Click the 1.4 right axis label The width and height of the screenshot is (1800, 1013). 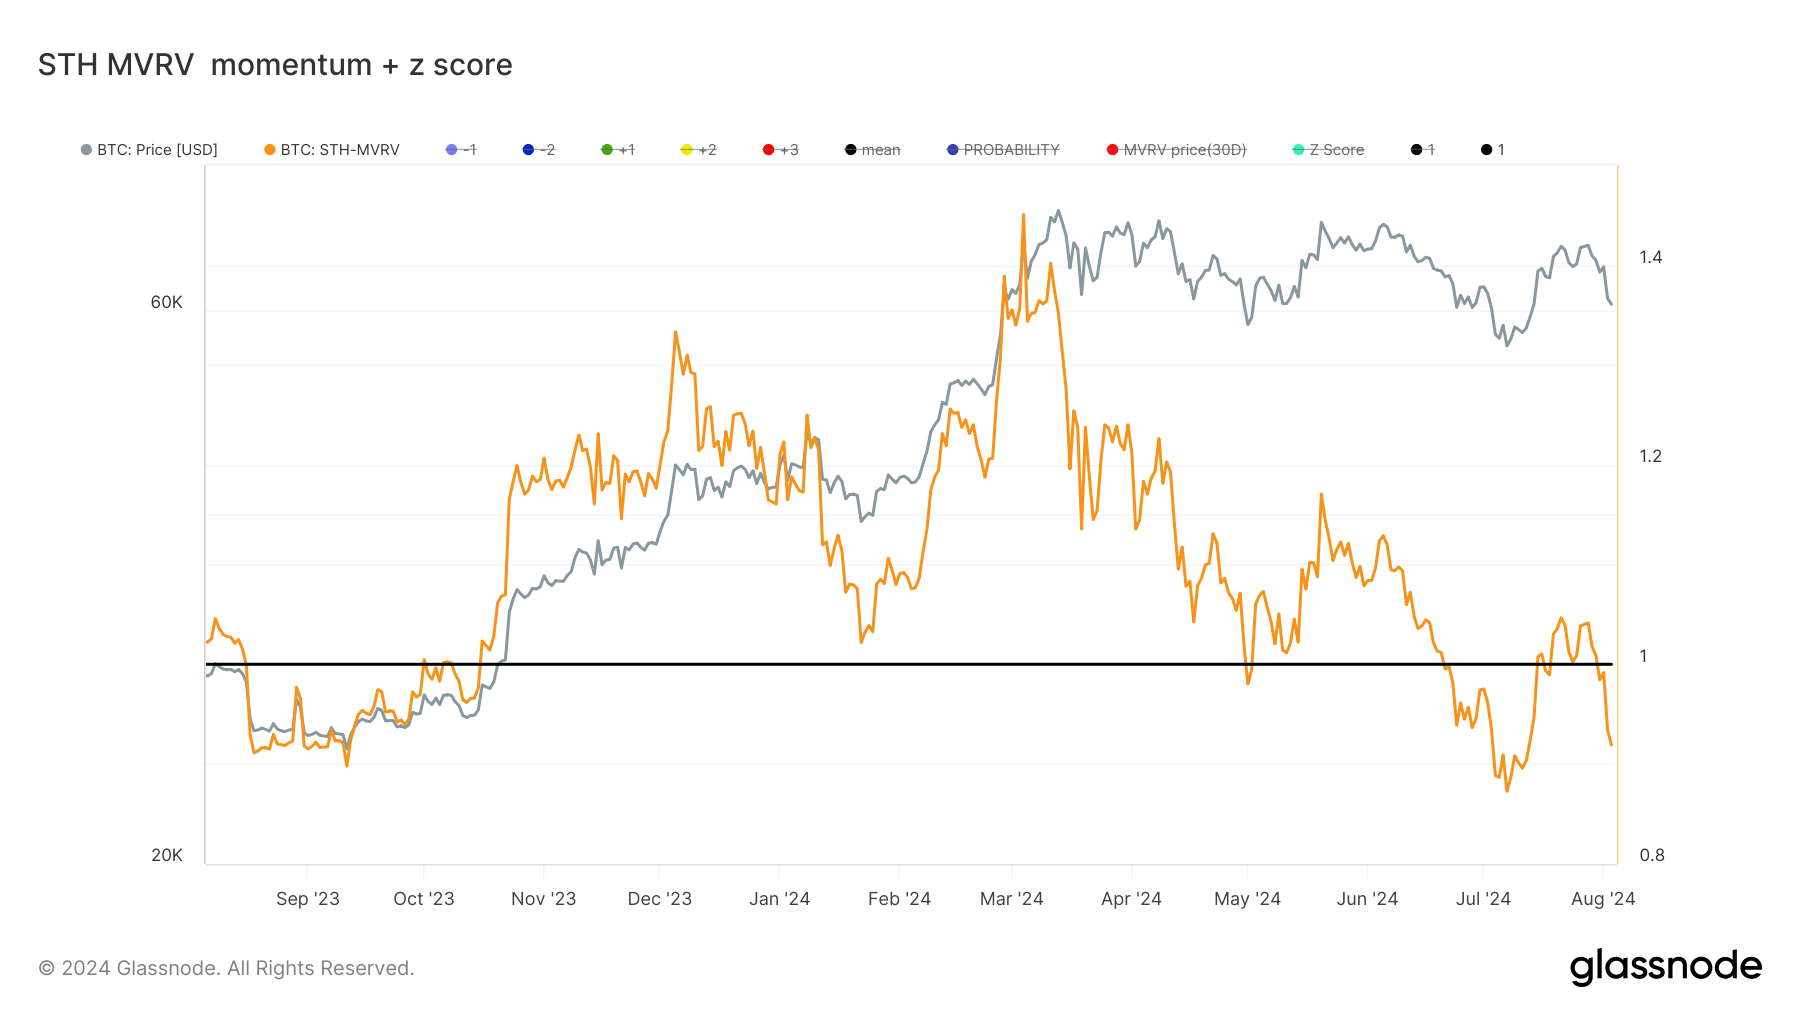click(x=1651, y=257)
